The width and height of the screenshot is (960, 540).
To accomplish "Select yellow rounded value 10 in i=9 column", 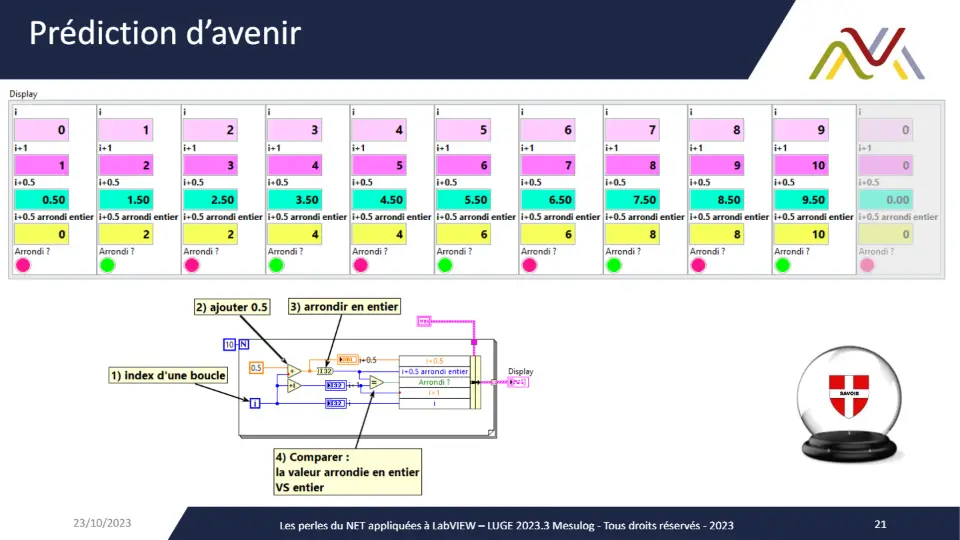I will tap(801, 234).
